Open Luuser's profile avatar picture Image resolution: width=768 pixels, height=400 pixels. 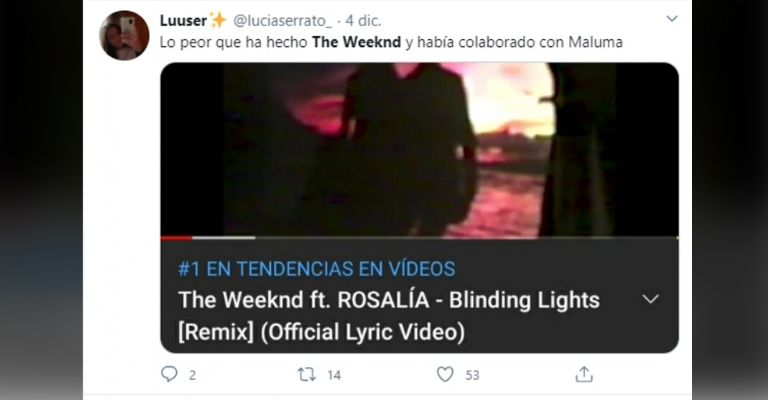tap(124, 35)
